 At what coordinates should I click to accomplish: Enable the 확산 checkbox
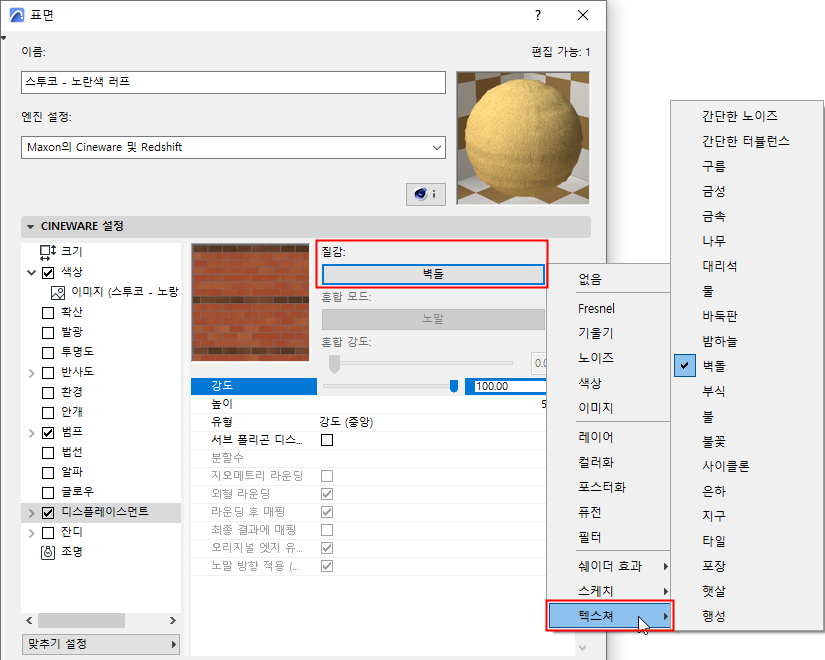pos(48,313)
